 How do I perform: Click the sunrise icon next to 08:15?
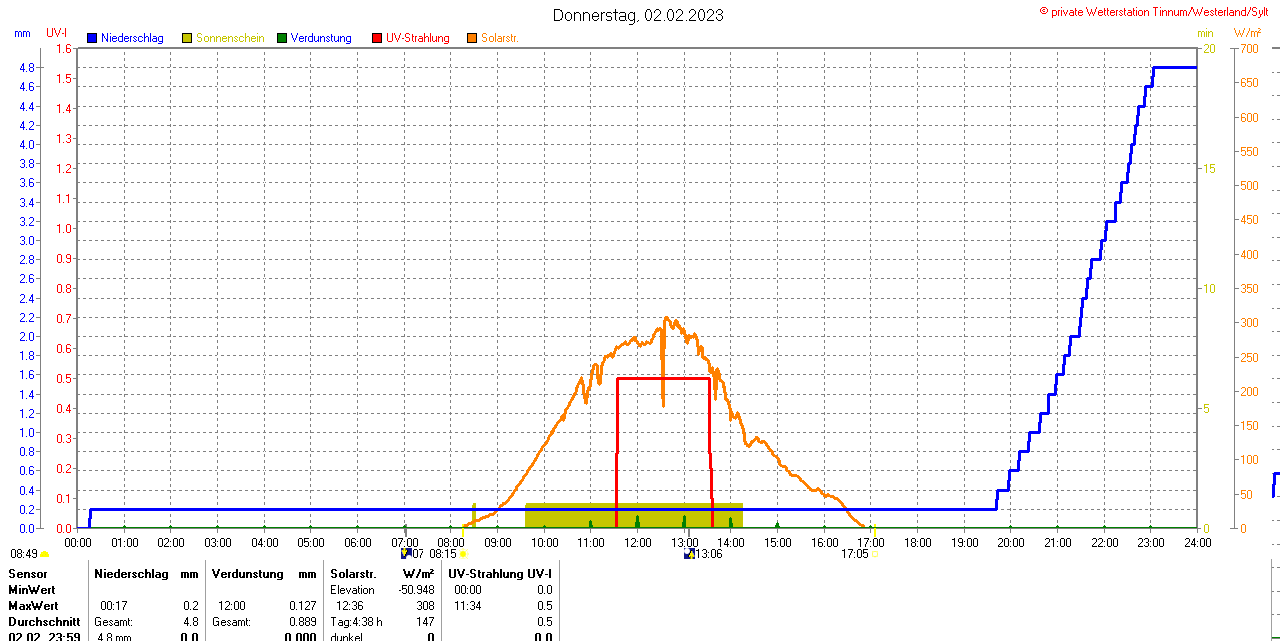point(463,554)
